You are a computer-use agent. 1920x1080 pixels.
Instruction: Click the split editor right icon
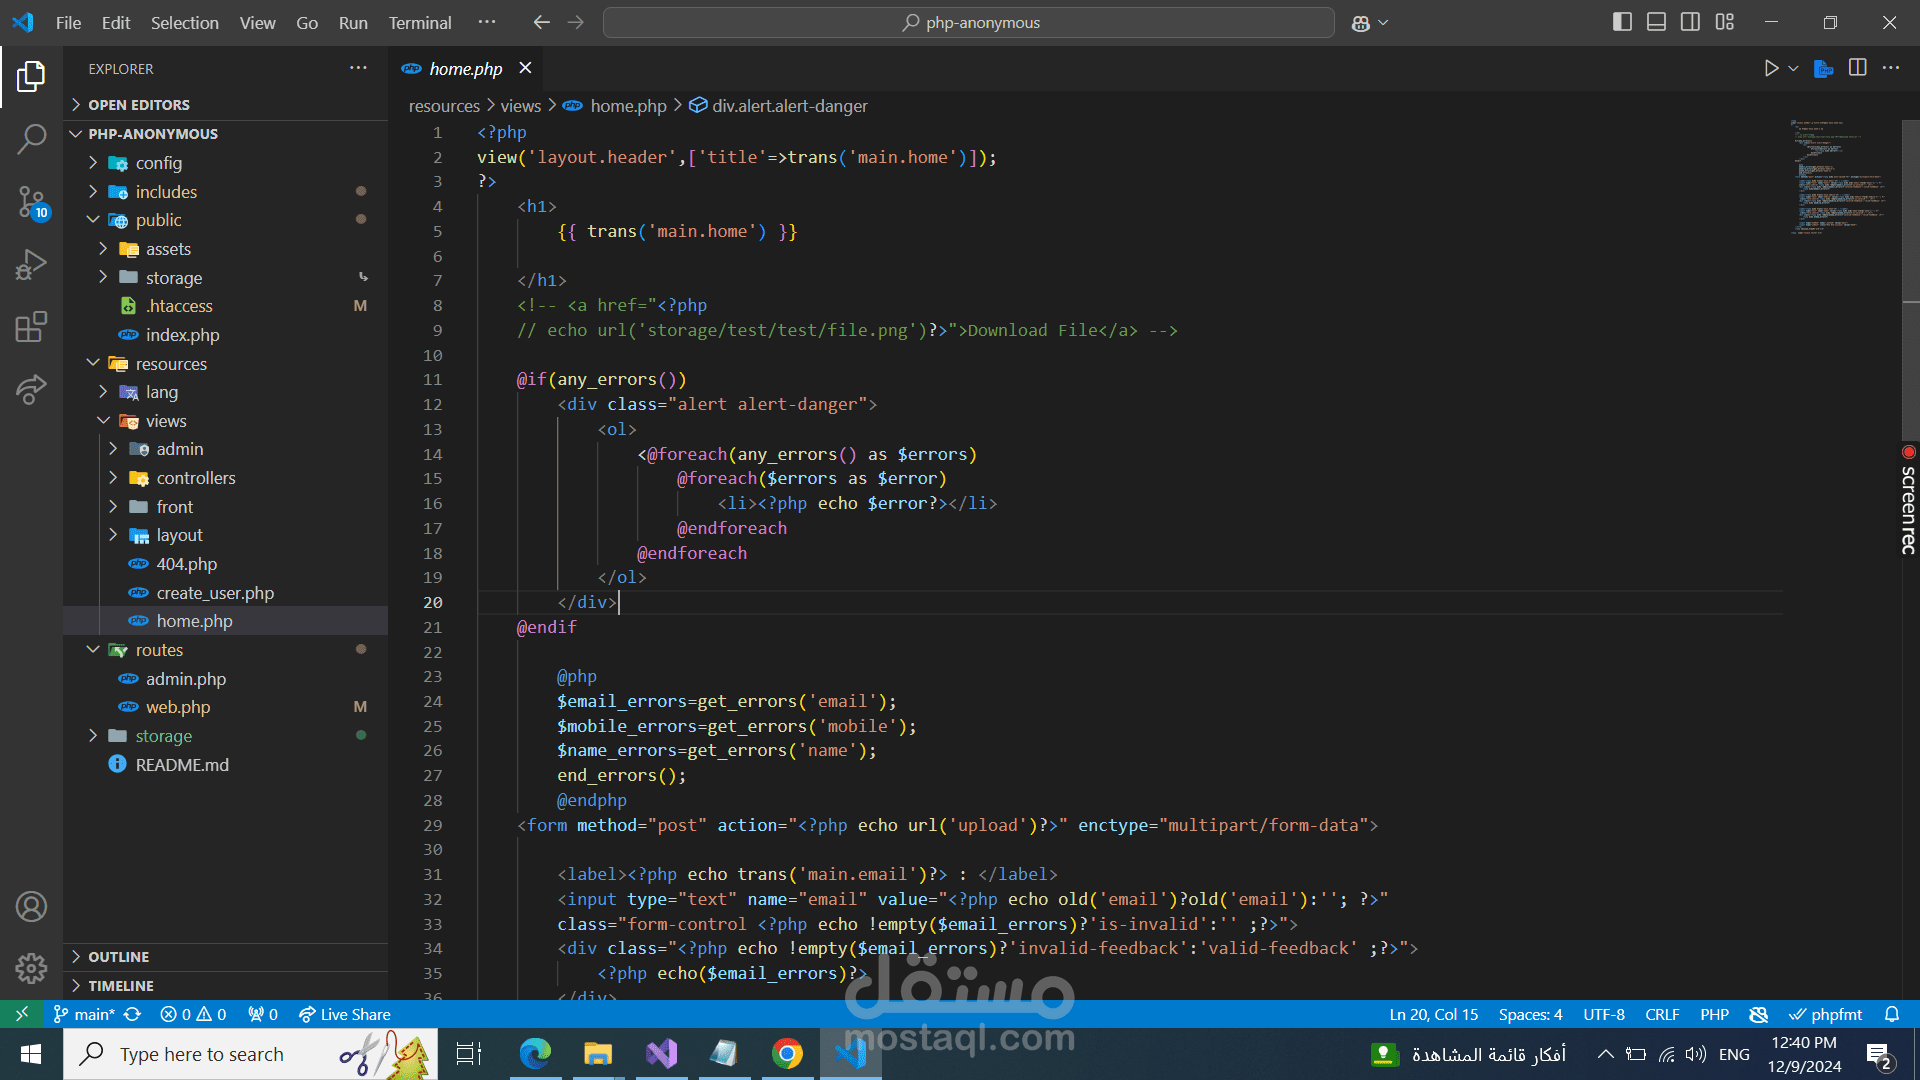point(1857,68)
